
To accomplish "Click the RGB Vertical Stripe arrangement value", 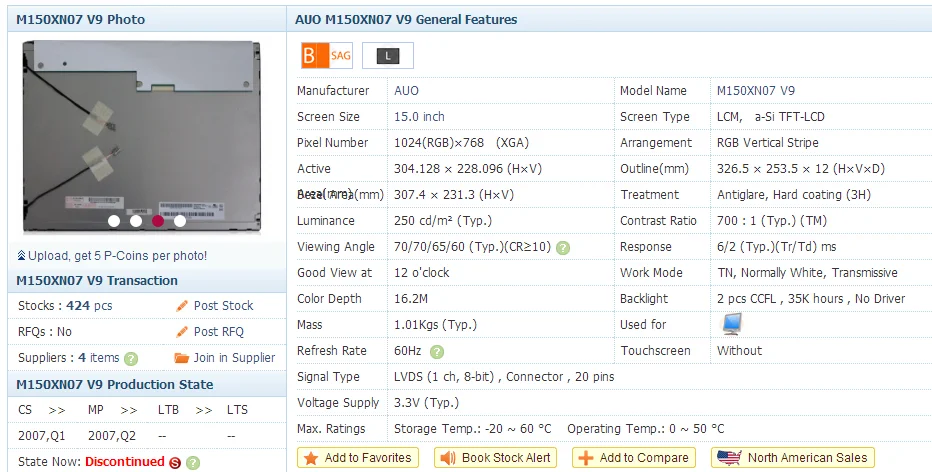I will [x=767, y=143].
